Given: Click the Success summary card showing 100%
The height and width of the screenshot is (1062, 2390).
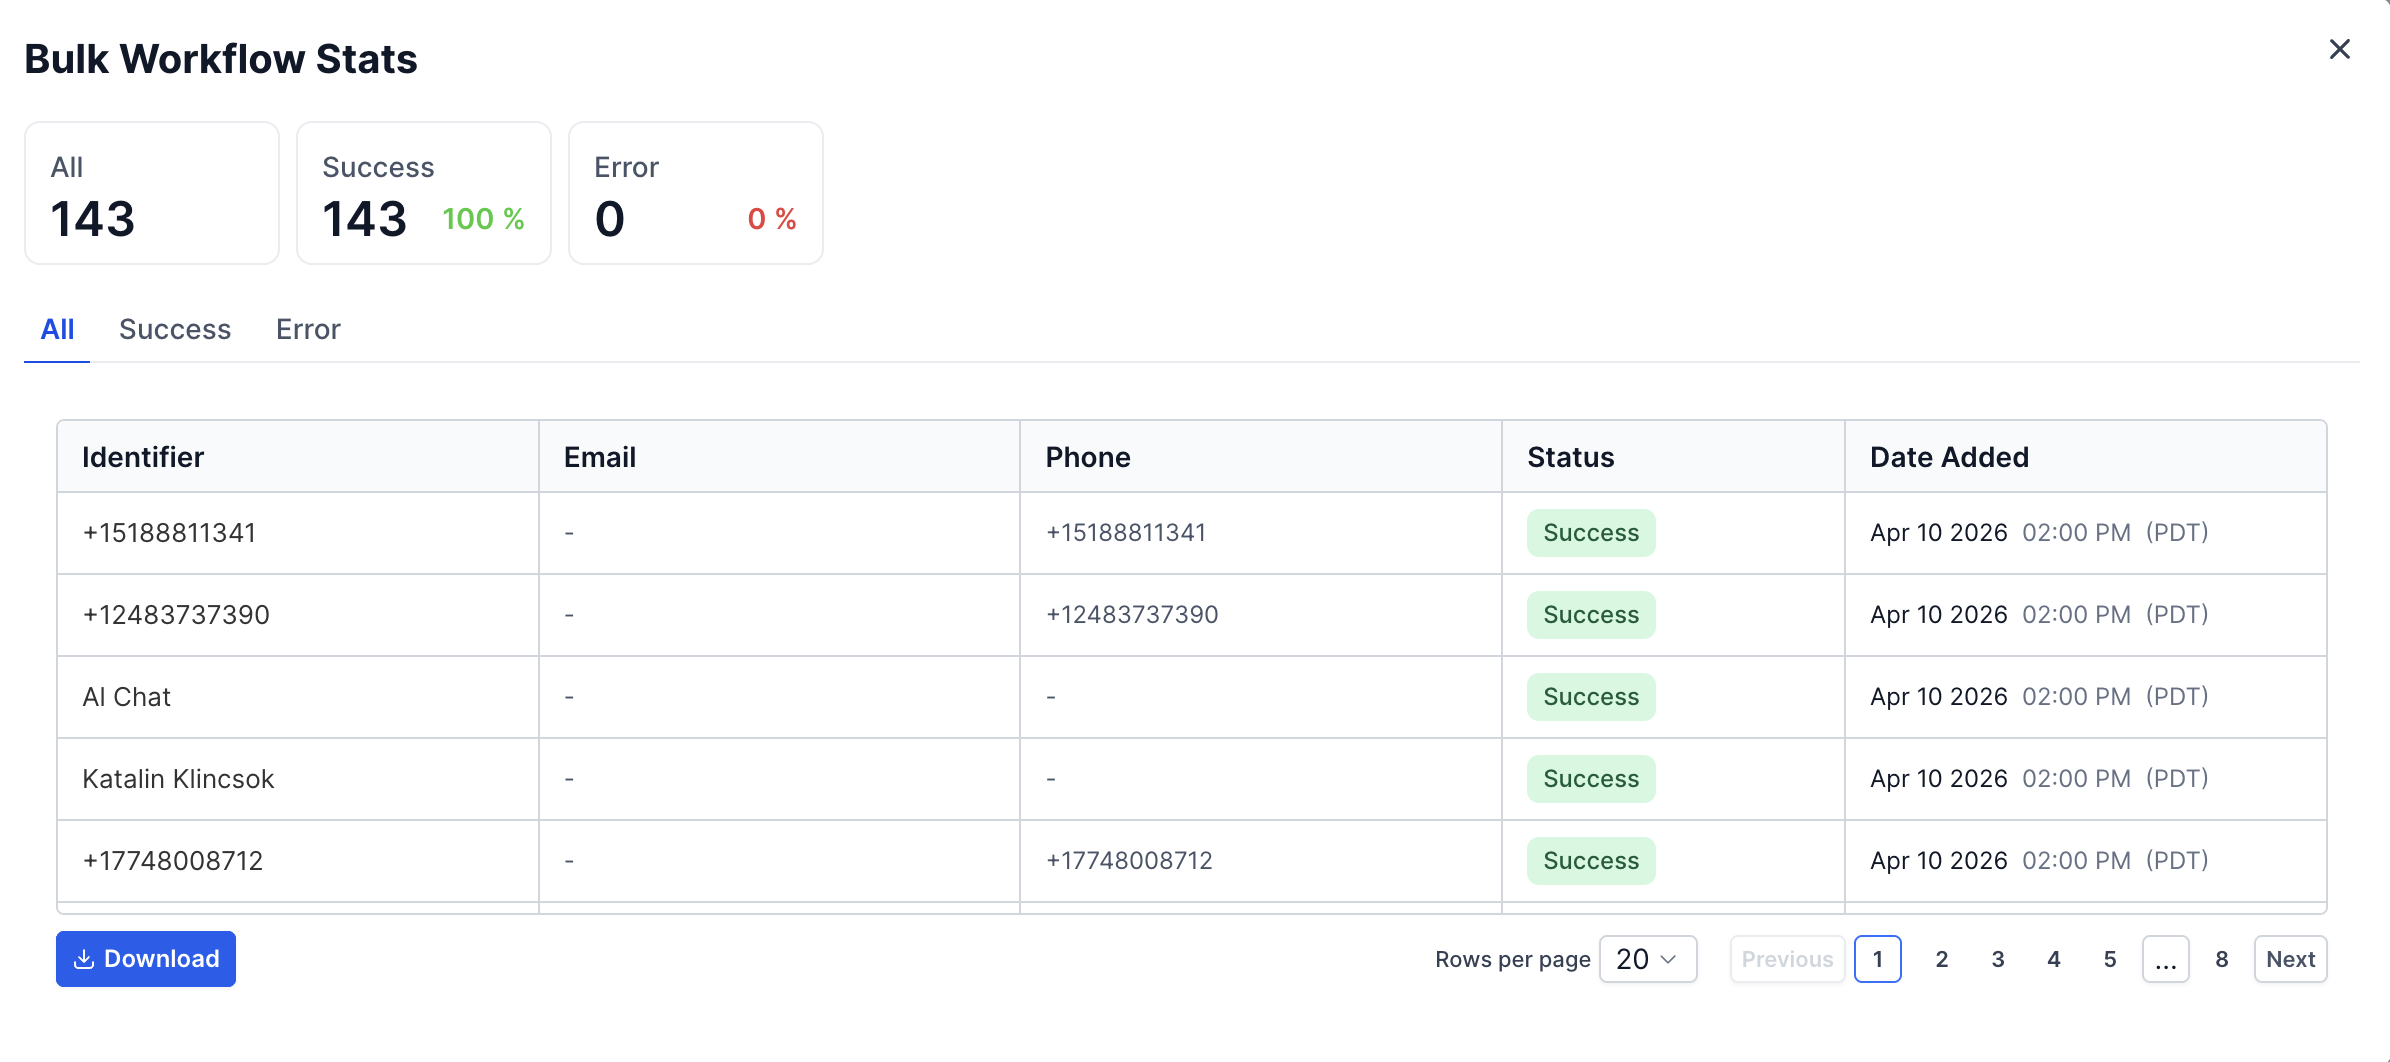Looking at the screenshot, I should 423,192.
